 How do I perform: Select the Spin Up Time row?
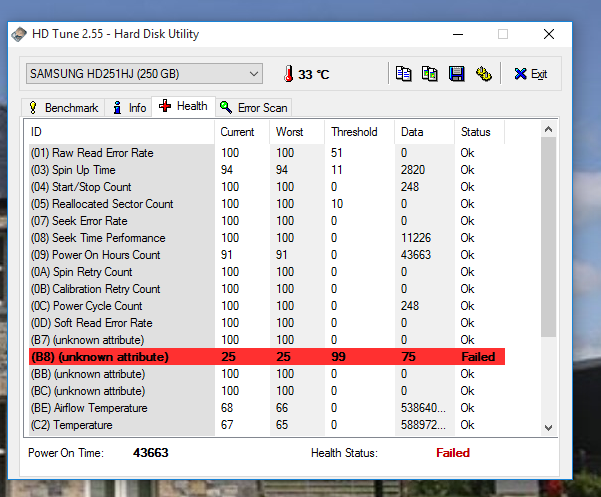pyautogui.click(x=267, y=170)
